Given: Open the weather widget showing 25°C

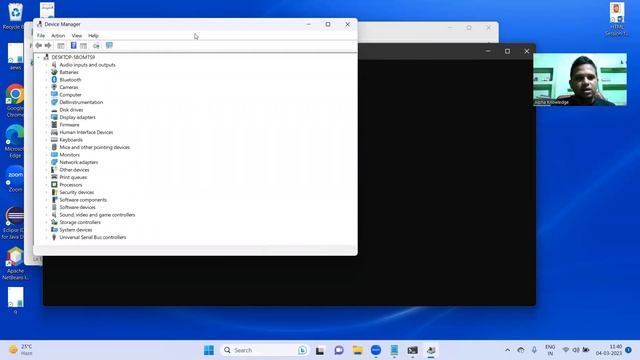Looking at the screenshot, I should click(20, 350).
